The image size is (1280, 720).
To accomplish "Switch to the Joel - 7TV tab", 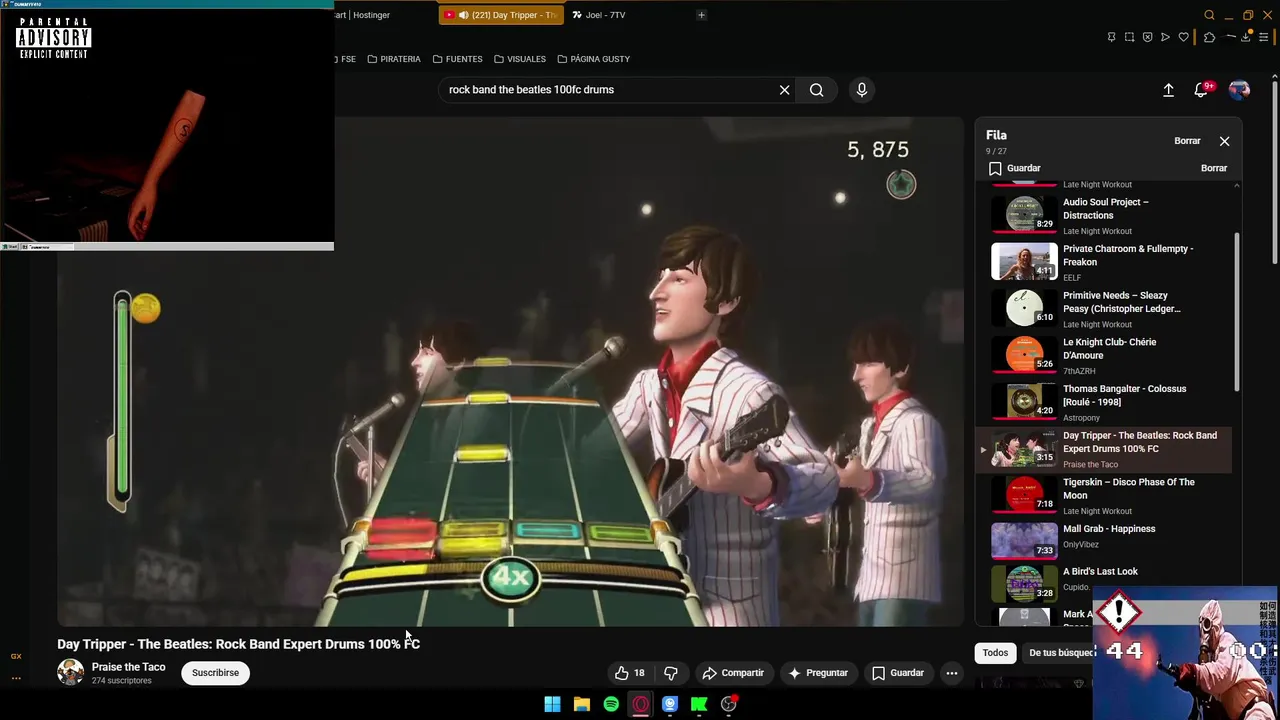I will pos(626,15).
